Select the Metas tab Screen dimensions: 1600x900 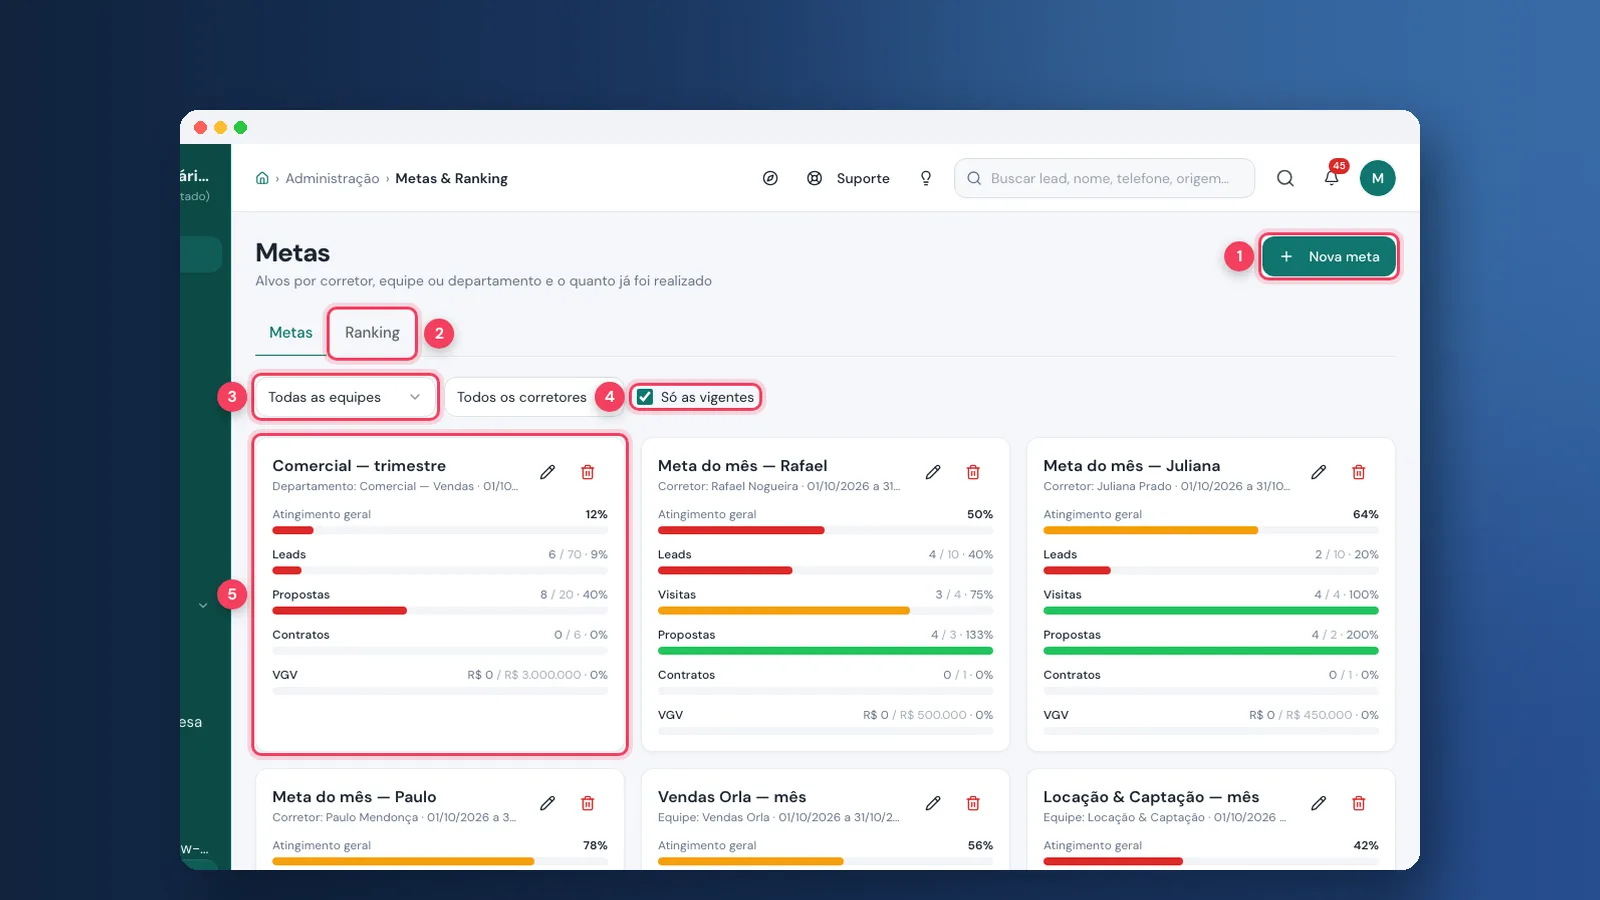pyautogui.click(x=291, y=333)
